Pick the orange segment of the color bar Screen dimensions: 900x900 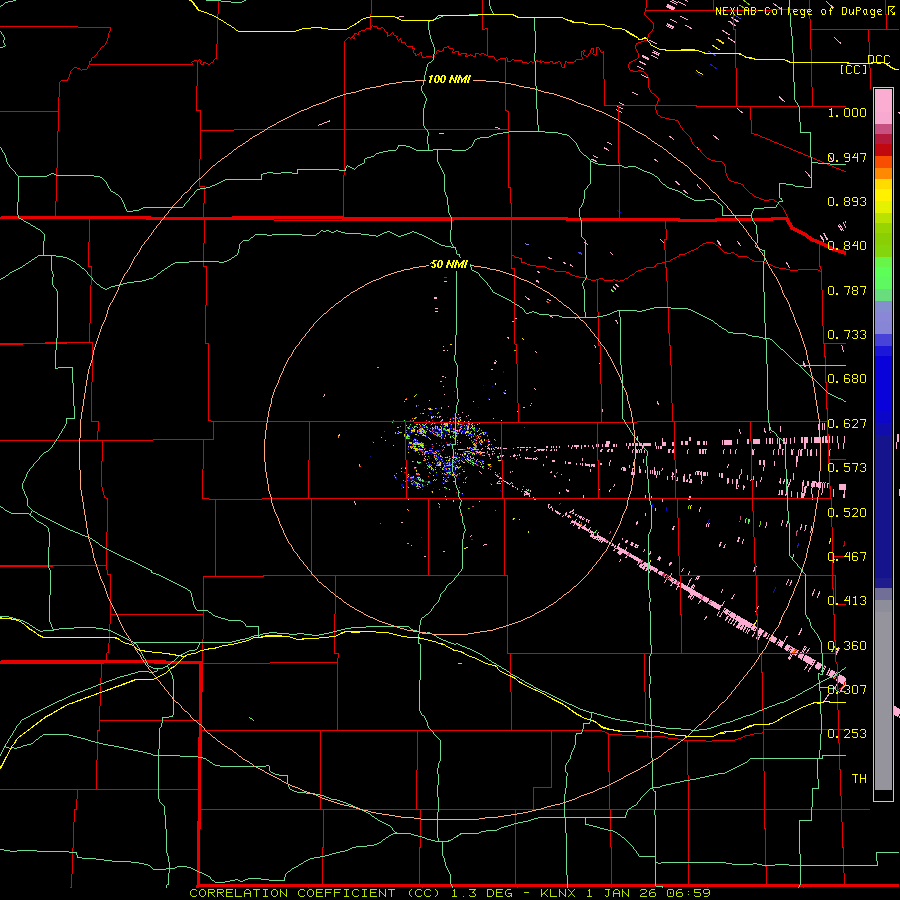pos(883,173)
